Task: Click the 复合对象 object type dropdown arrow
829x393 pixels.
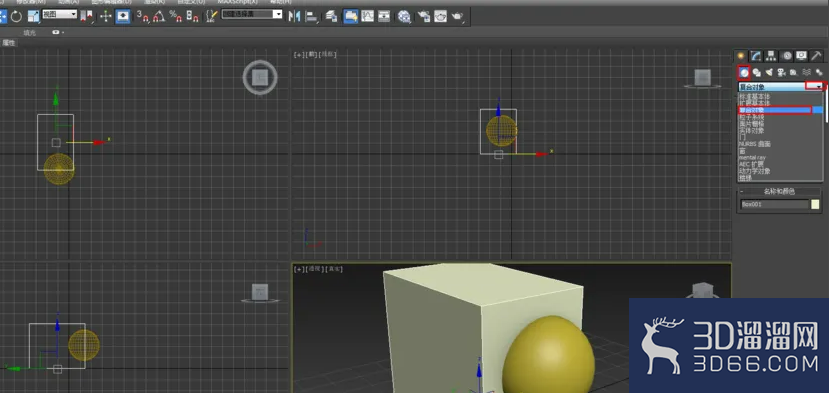Action: tap(818, 87)
